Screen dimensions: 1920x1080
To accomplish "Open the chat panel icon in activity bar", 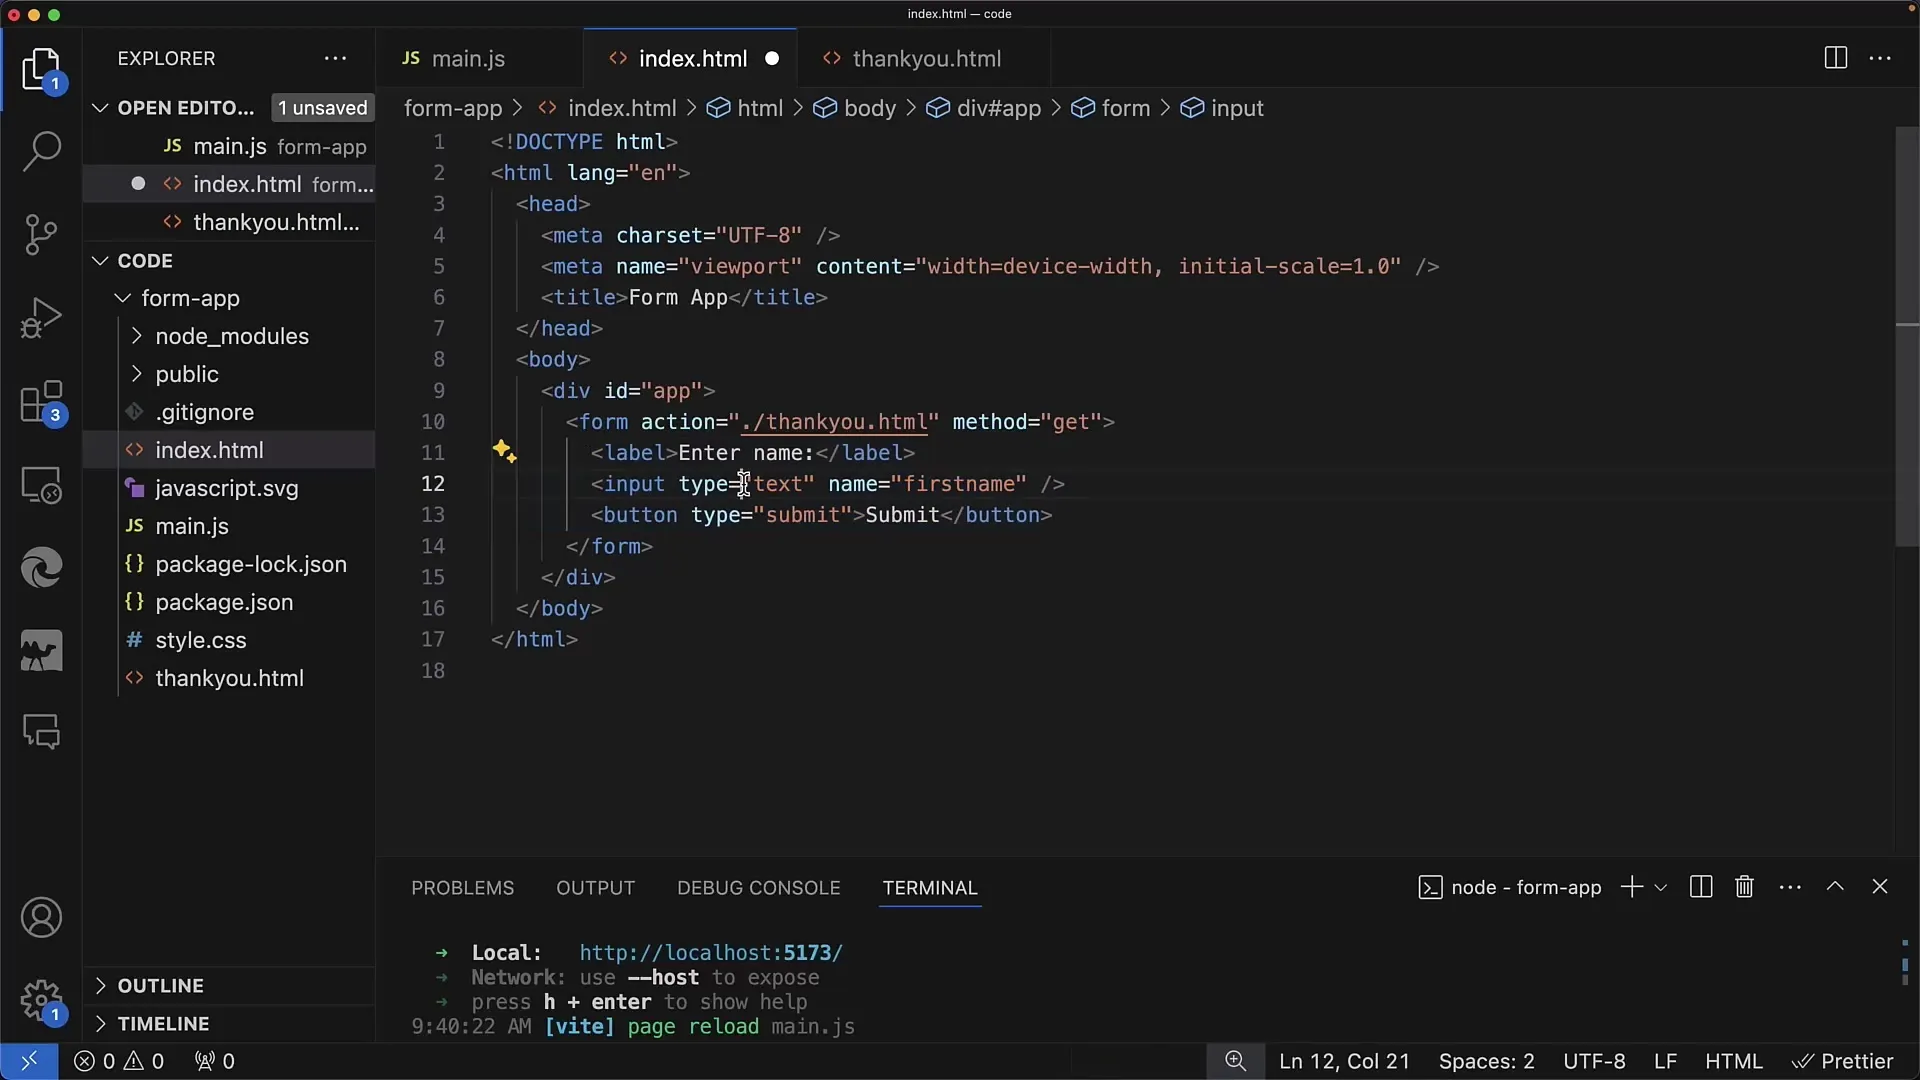I will 41,733.
